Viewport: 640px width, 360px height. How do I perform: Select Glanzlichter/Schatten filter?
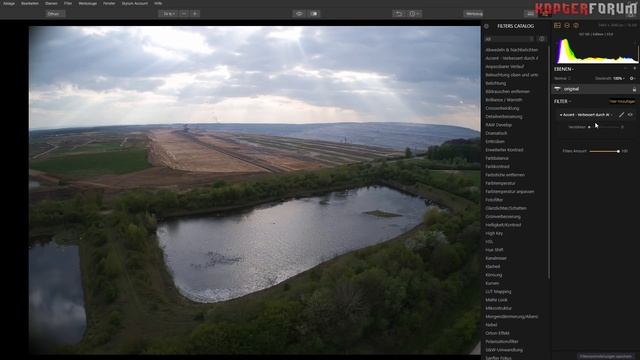(x=506, y=208)
